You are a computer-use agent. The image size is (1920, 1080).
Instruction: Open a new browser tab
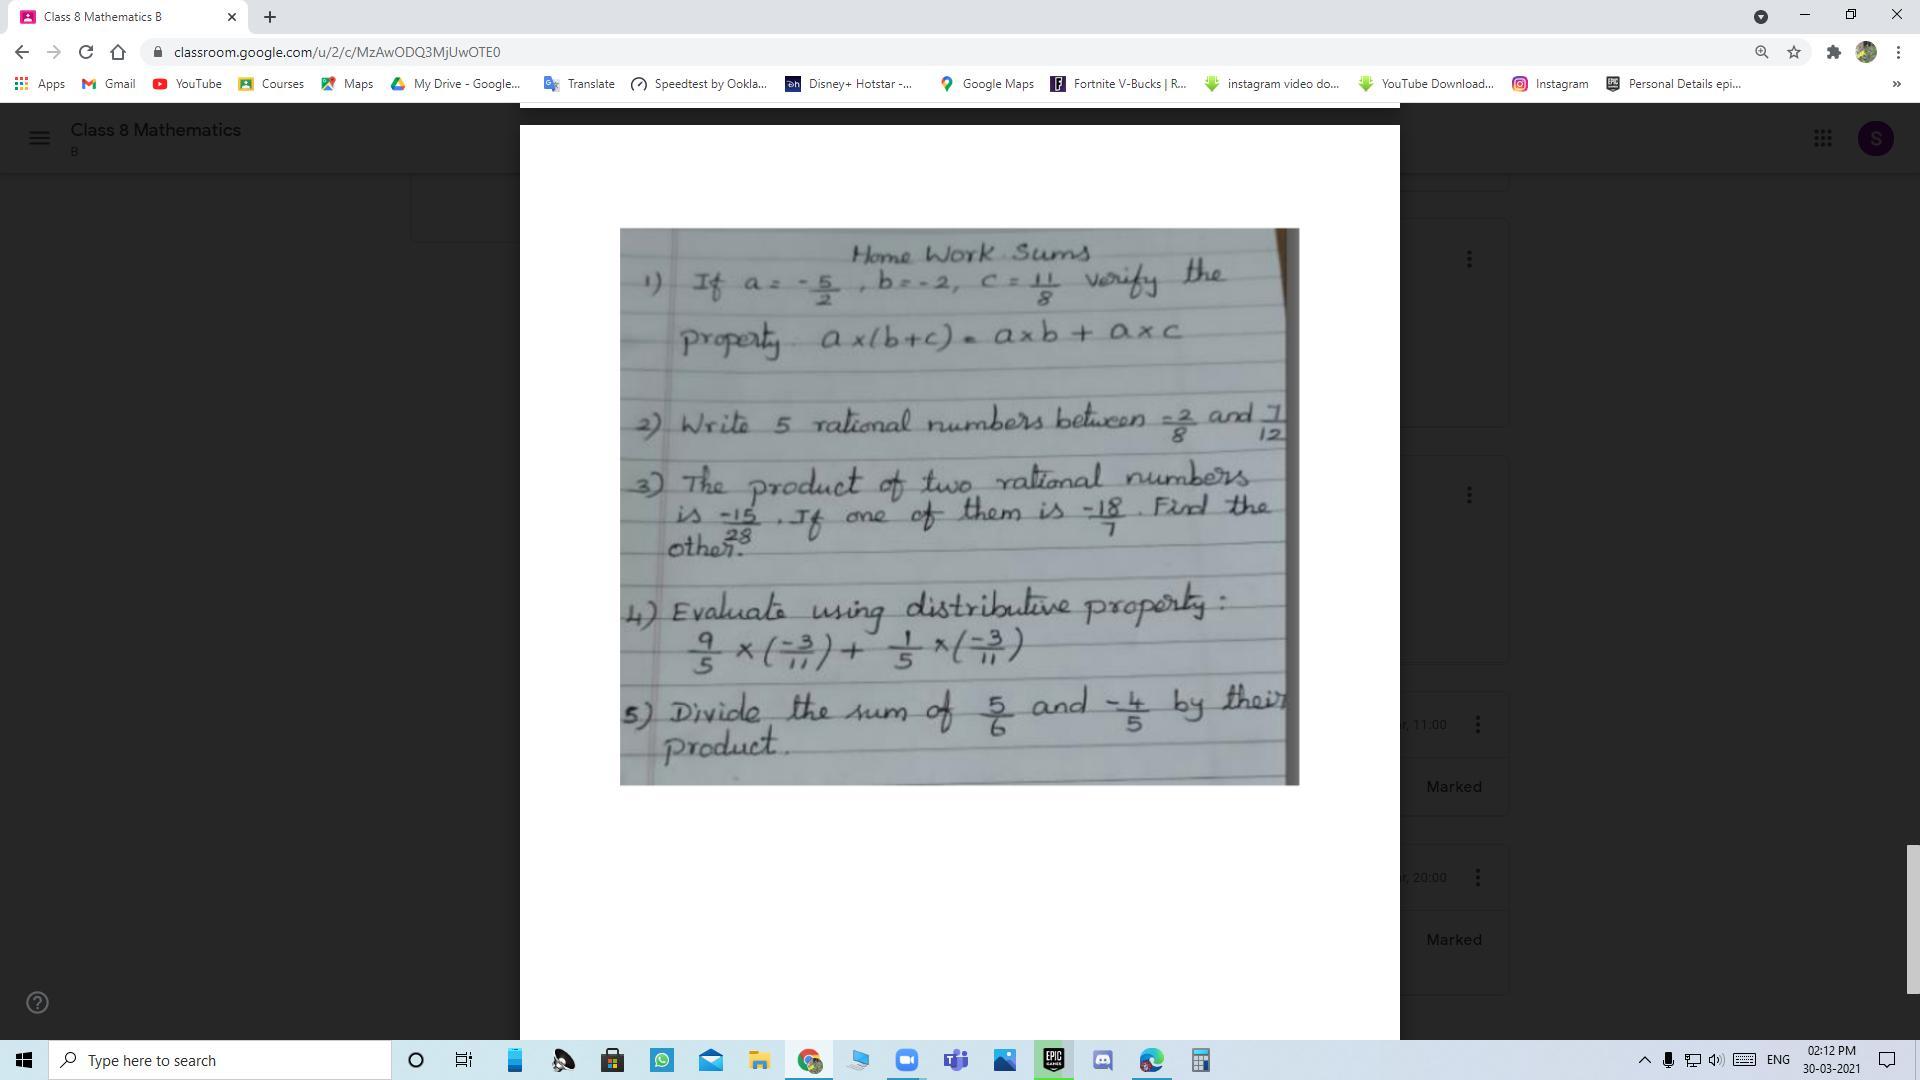(x=270, y=17)
